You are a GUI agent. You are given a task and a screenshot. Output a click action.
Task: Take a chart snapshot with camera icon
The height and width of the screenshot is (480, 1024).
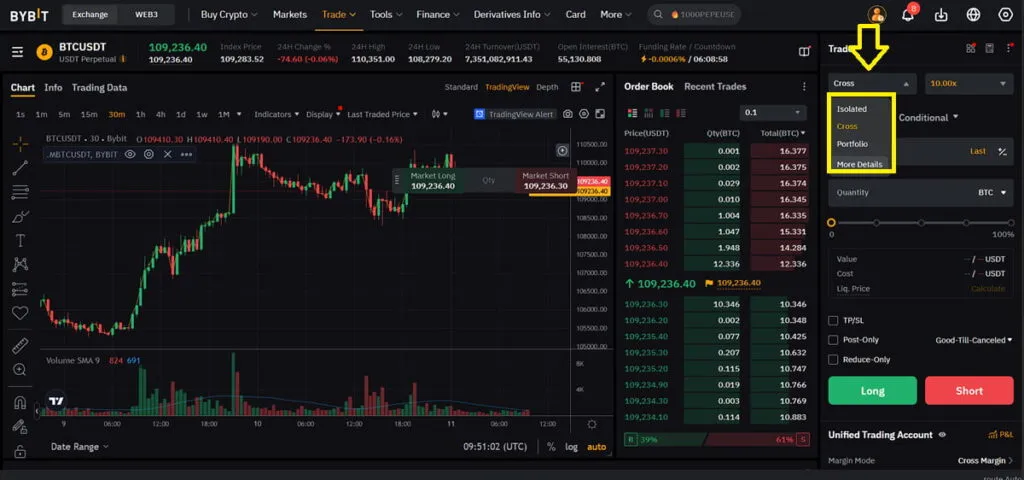pyautogui.click(x=568, y=114)
